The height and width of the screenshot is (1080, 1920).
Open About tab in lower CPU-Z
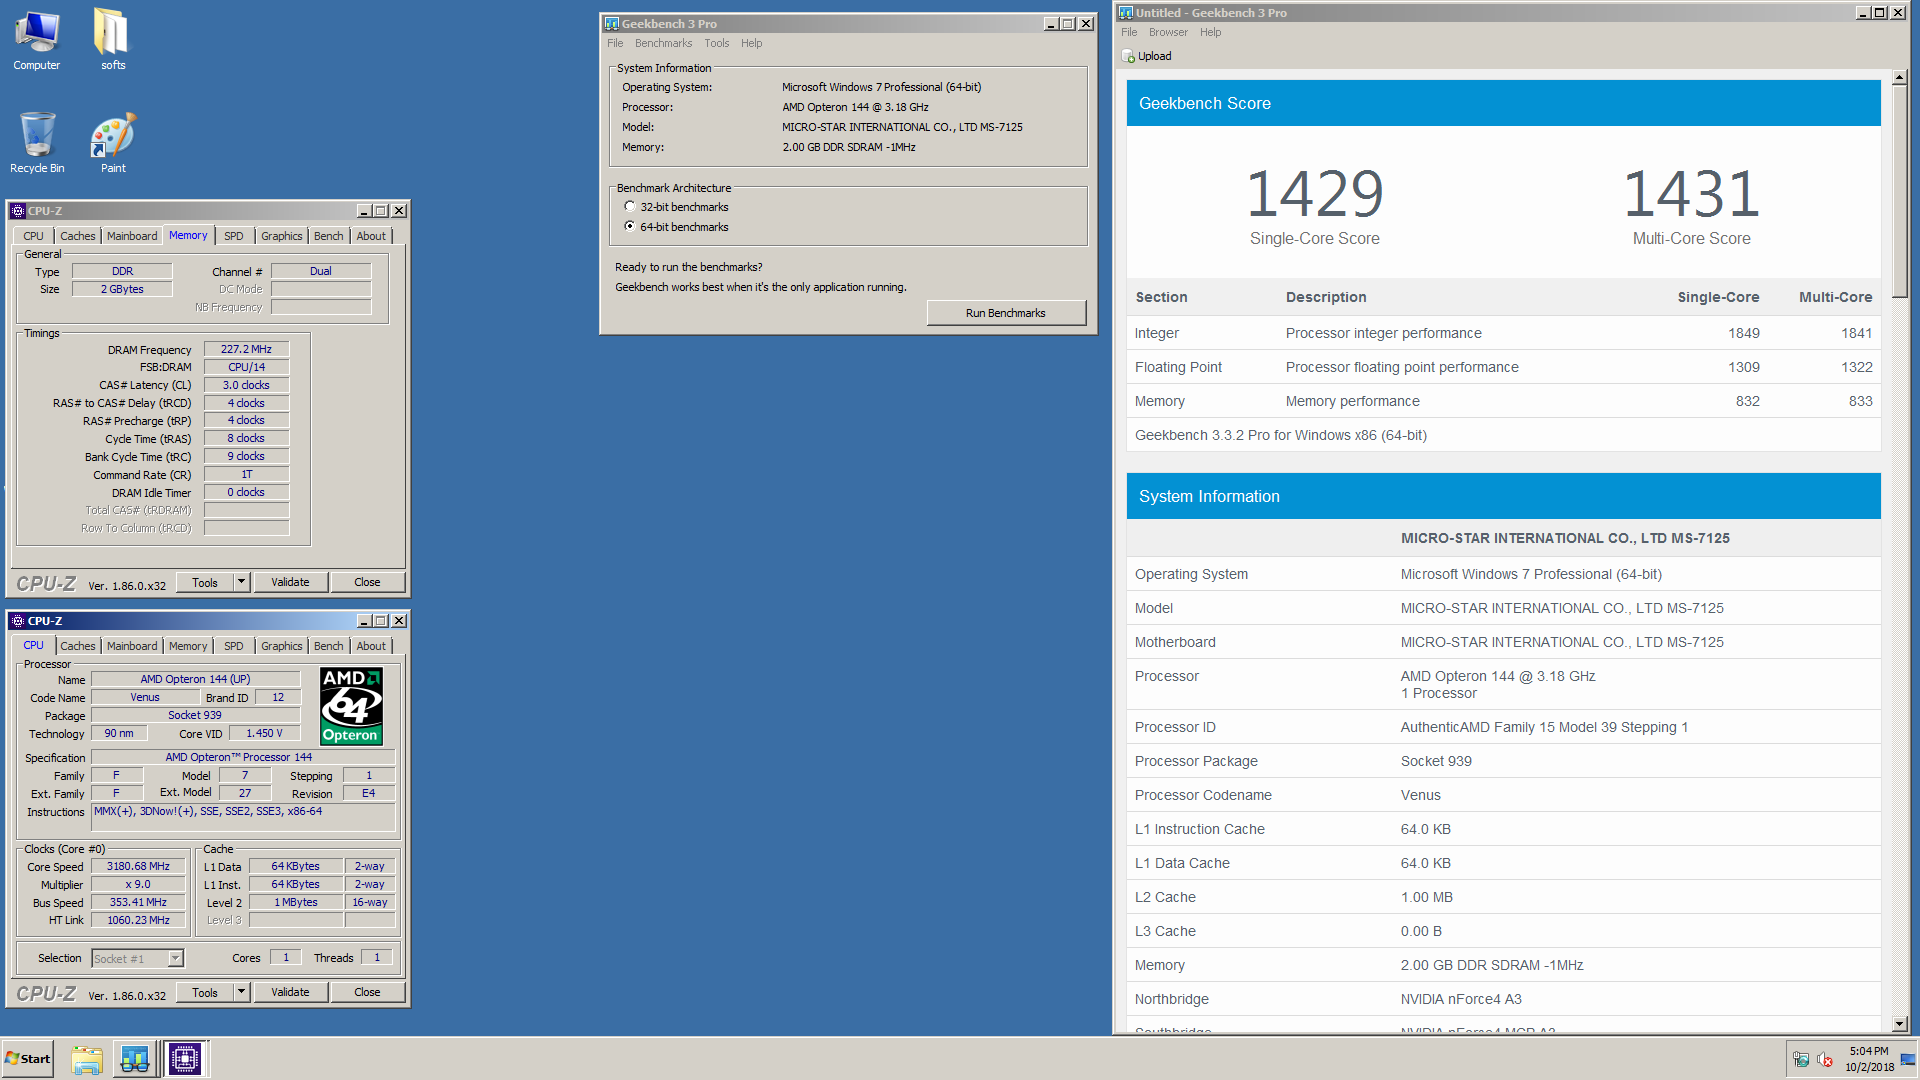pyautogui.click(x=371, y=646)
